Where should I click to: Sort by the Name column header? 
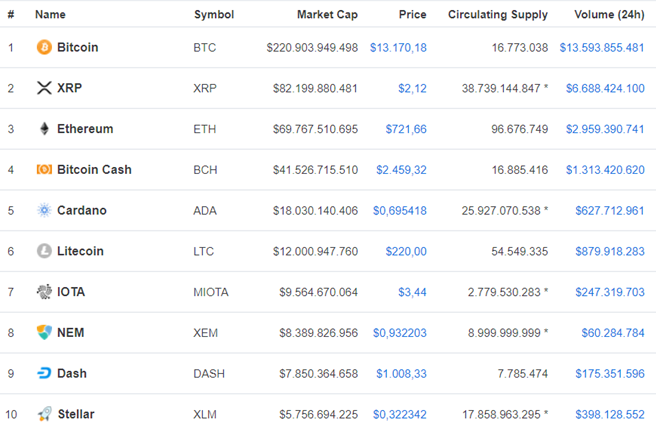(x=50, y=15)
